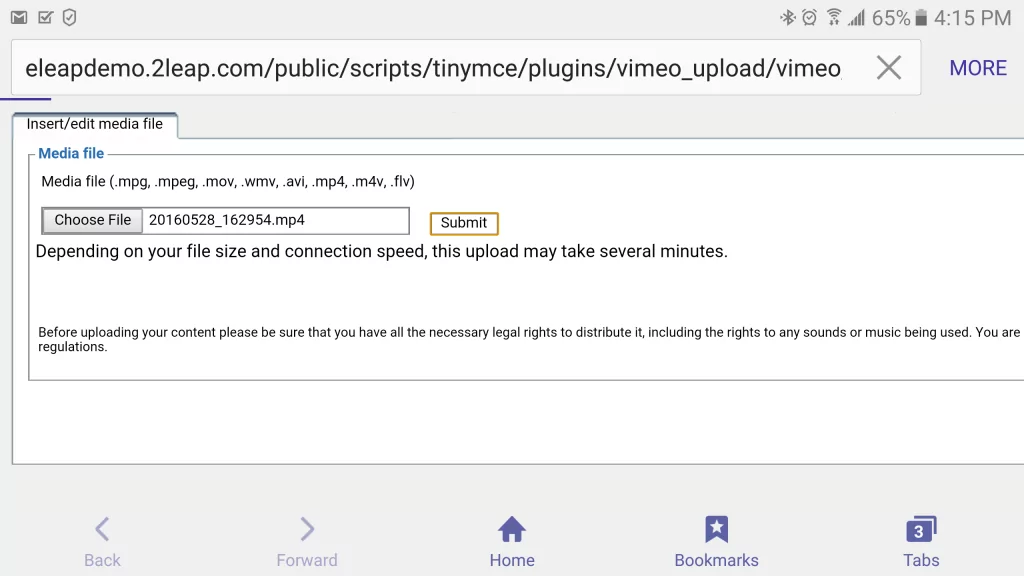
Task: Click the Media file section heading
Action: [71, 153]
